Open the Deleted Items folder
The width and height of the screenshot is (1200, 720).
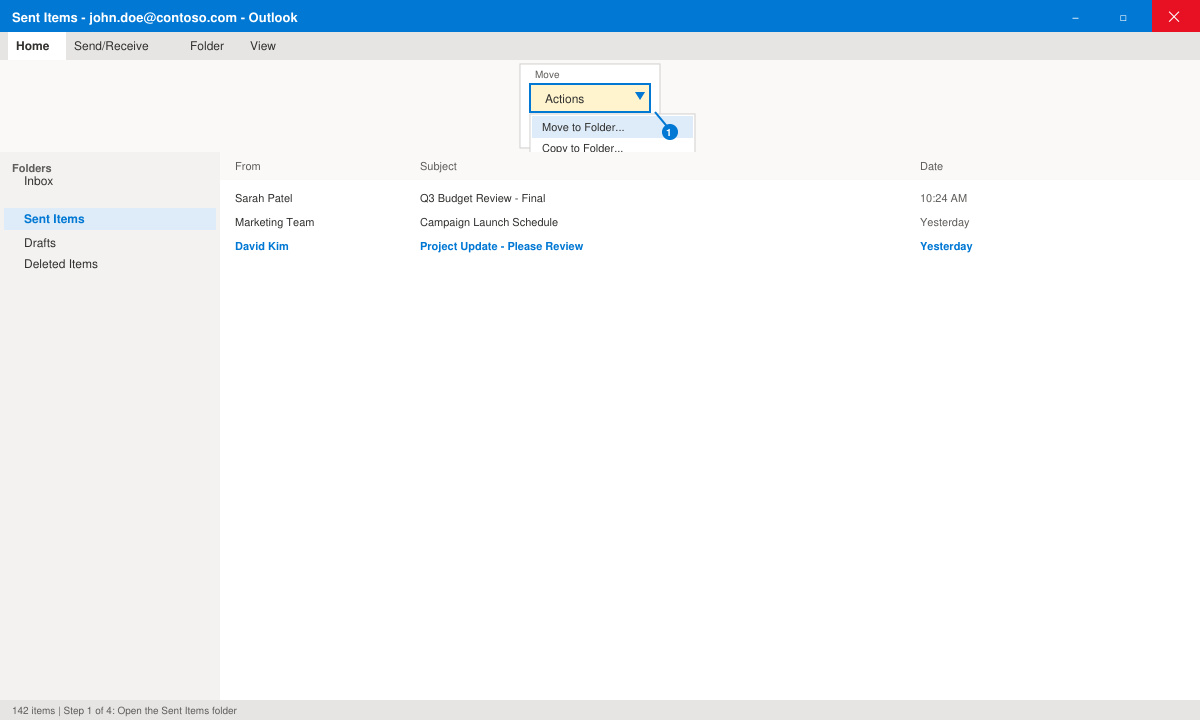[x=61, y=264]
